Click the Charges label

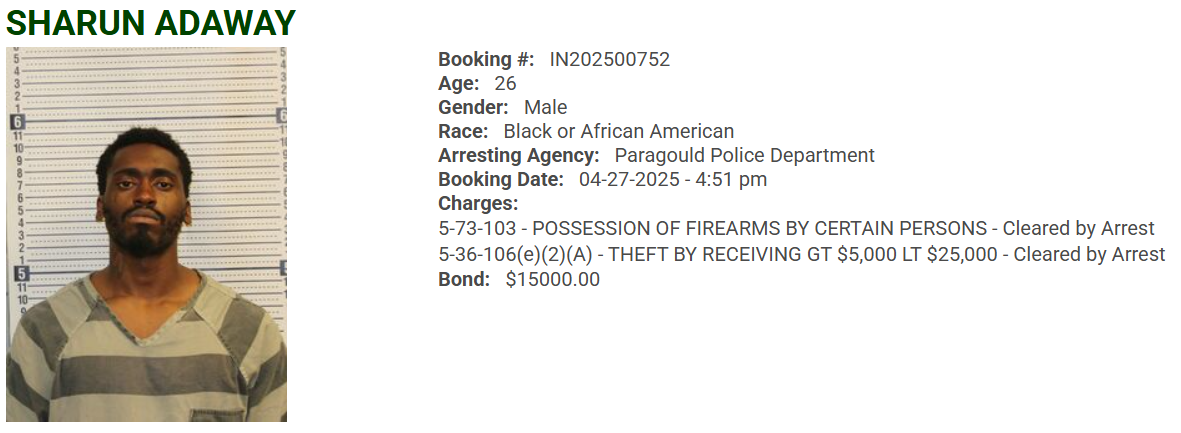[x=478, y=204]
